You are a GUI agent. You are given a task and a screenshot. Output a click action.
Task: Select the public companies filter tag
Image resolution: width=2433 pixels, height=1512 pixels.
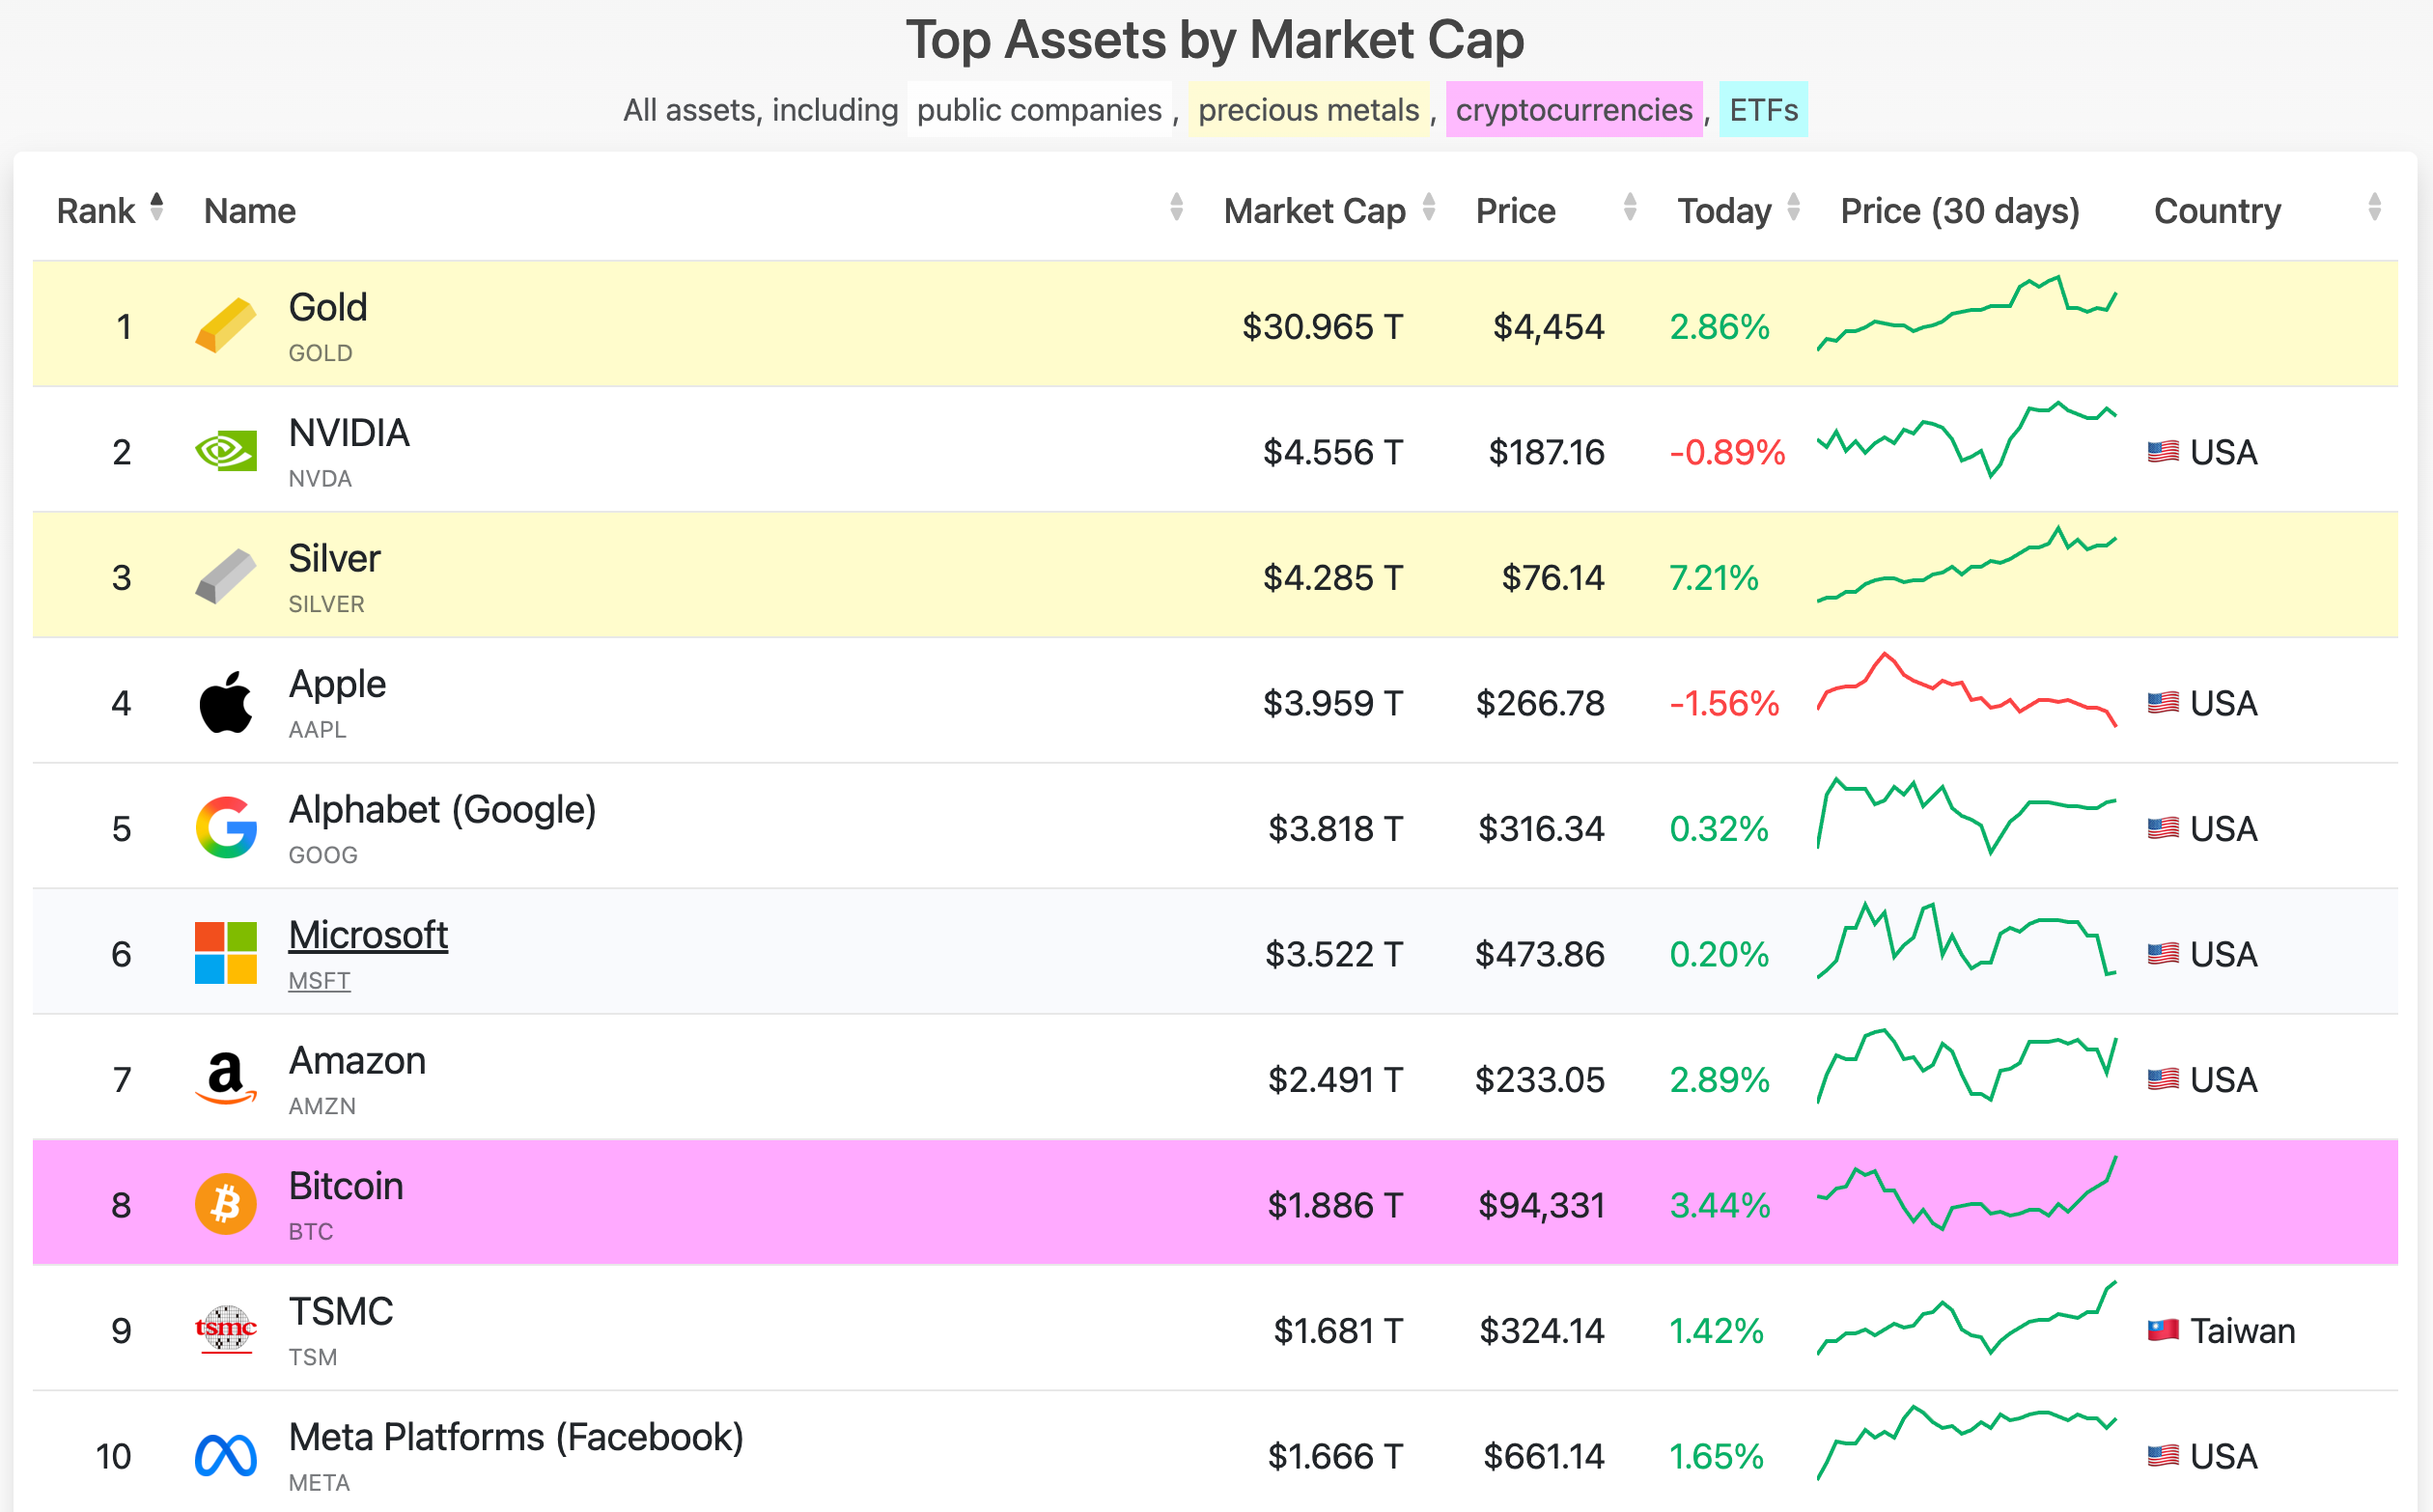(1039, 109)
